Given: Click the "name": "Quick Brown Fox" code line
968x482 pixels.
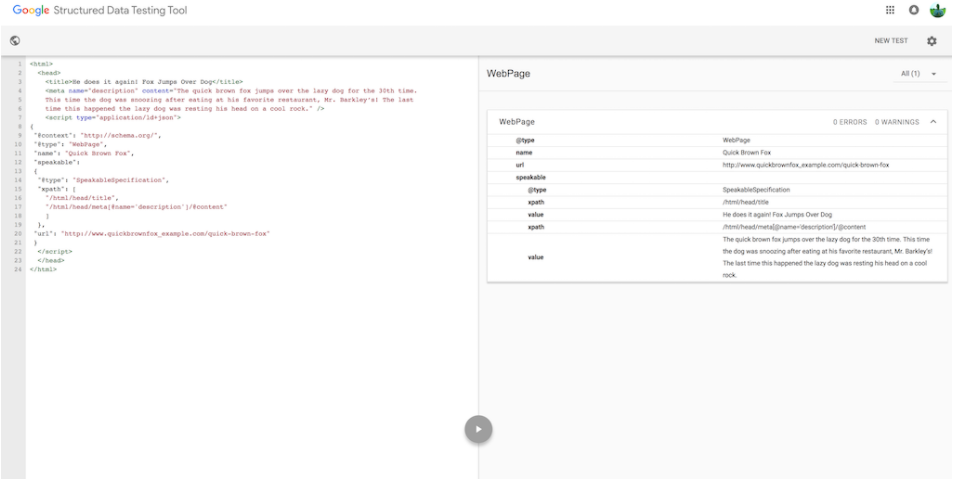Looking at the screenshot, I should [x=83, y=153].
